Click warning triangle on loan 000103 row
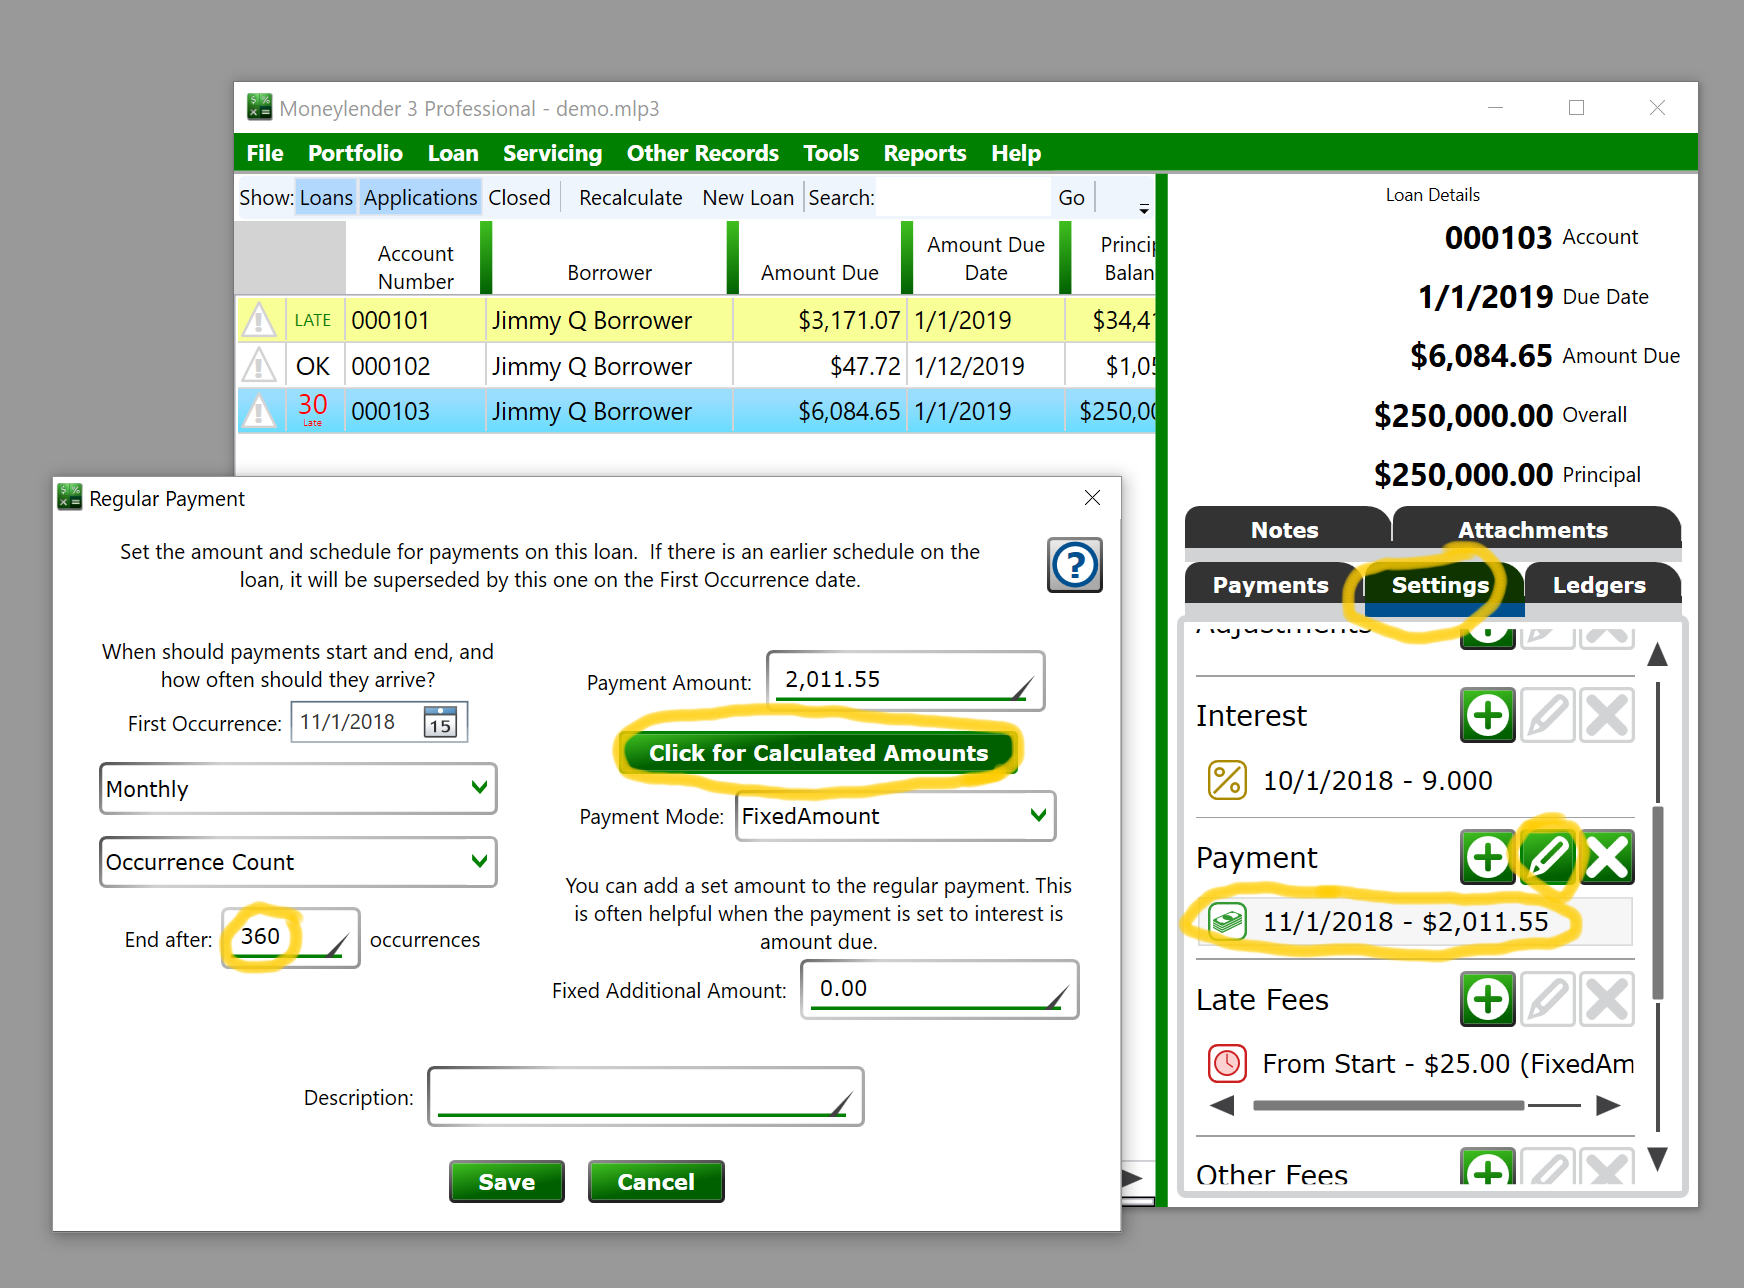This screenshot has width=1744, height=1288. pos(260,411)
